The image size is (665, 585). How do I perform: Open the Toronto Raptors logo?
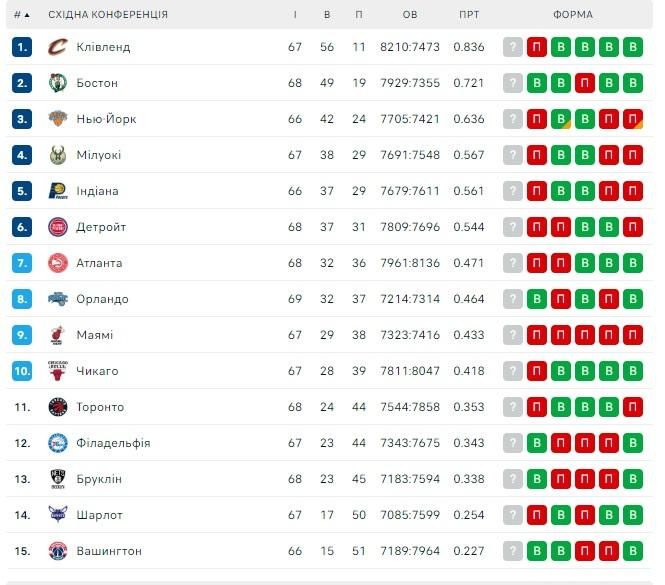point(58,407)
